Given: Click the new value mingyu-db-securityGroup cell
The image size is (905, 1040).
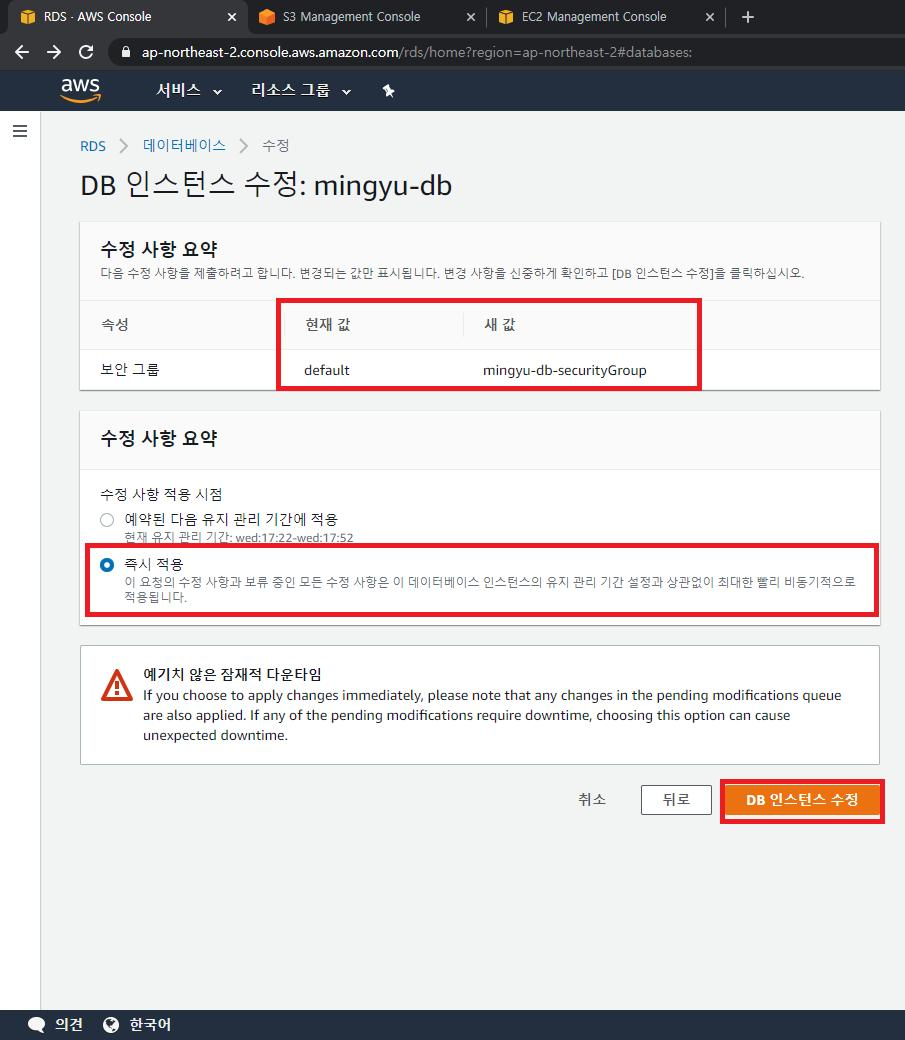Looking at the screenshot, I should [565, 370].
